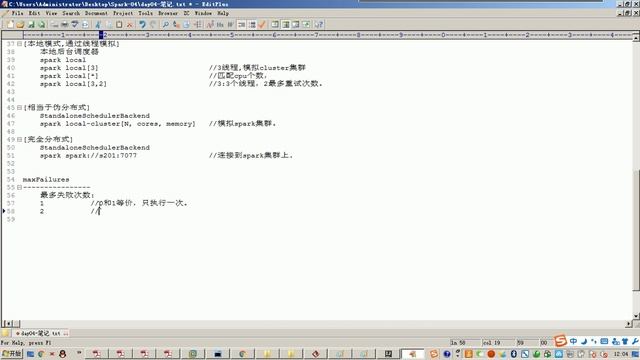Collapse the fold at line 45 相当于伪分布式
This screenshot has height=360, width=640.
(x=19, y=108)
